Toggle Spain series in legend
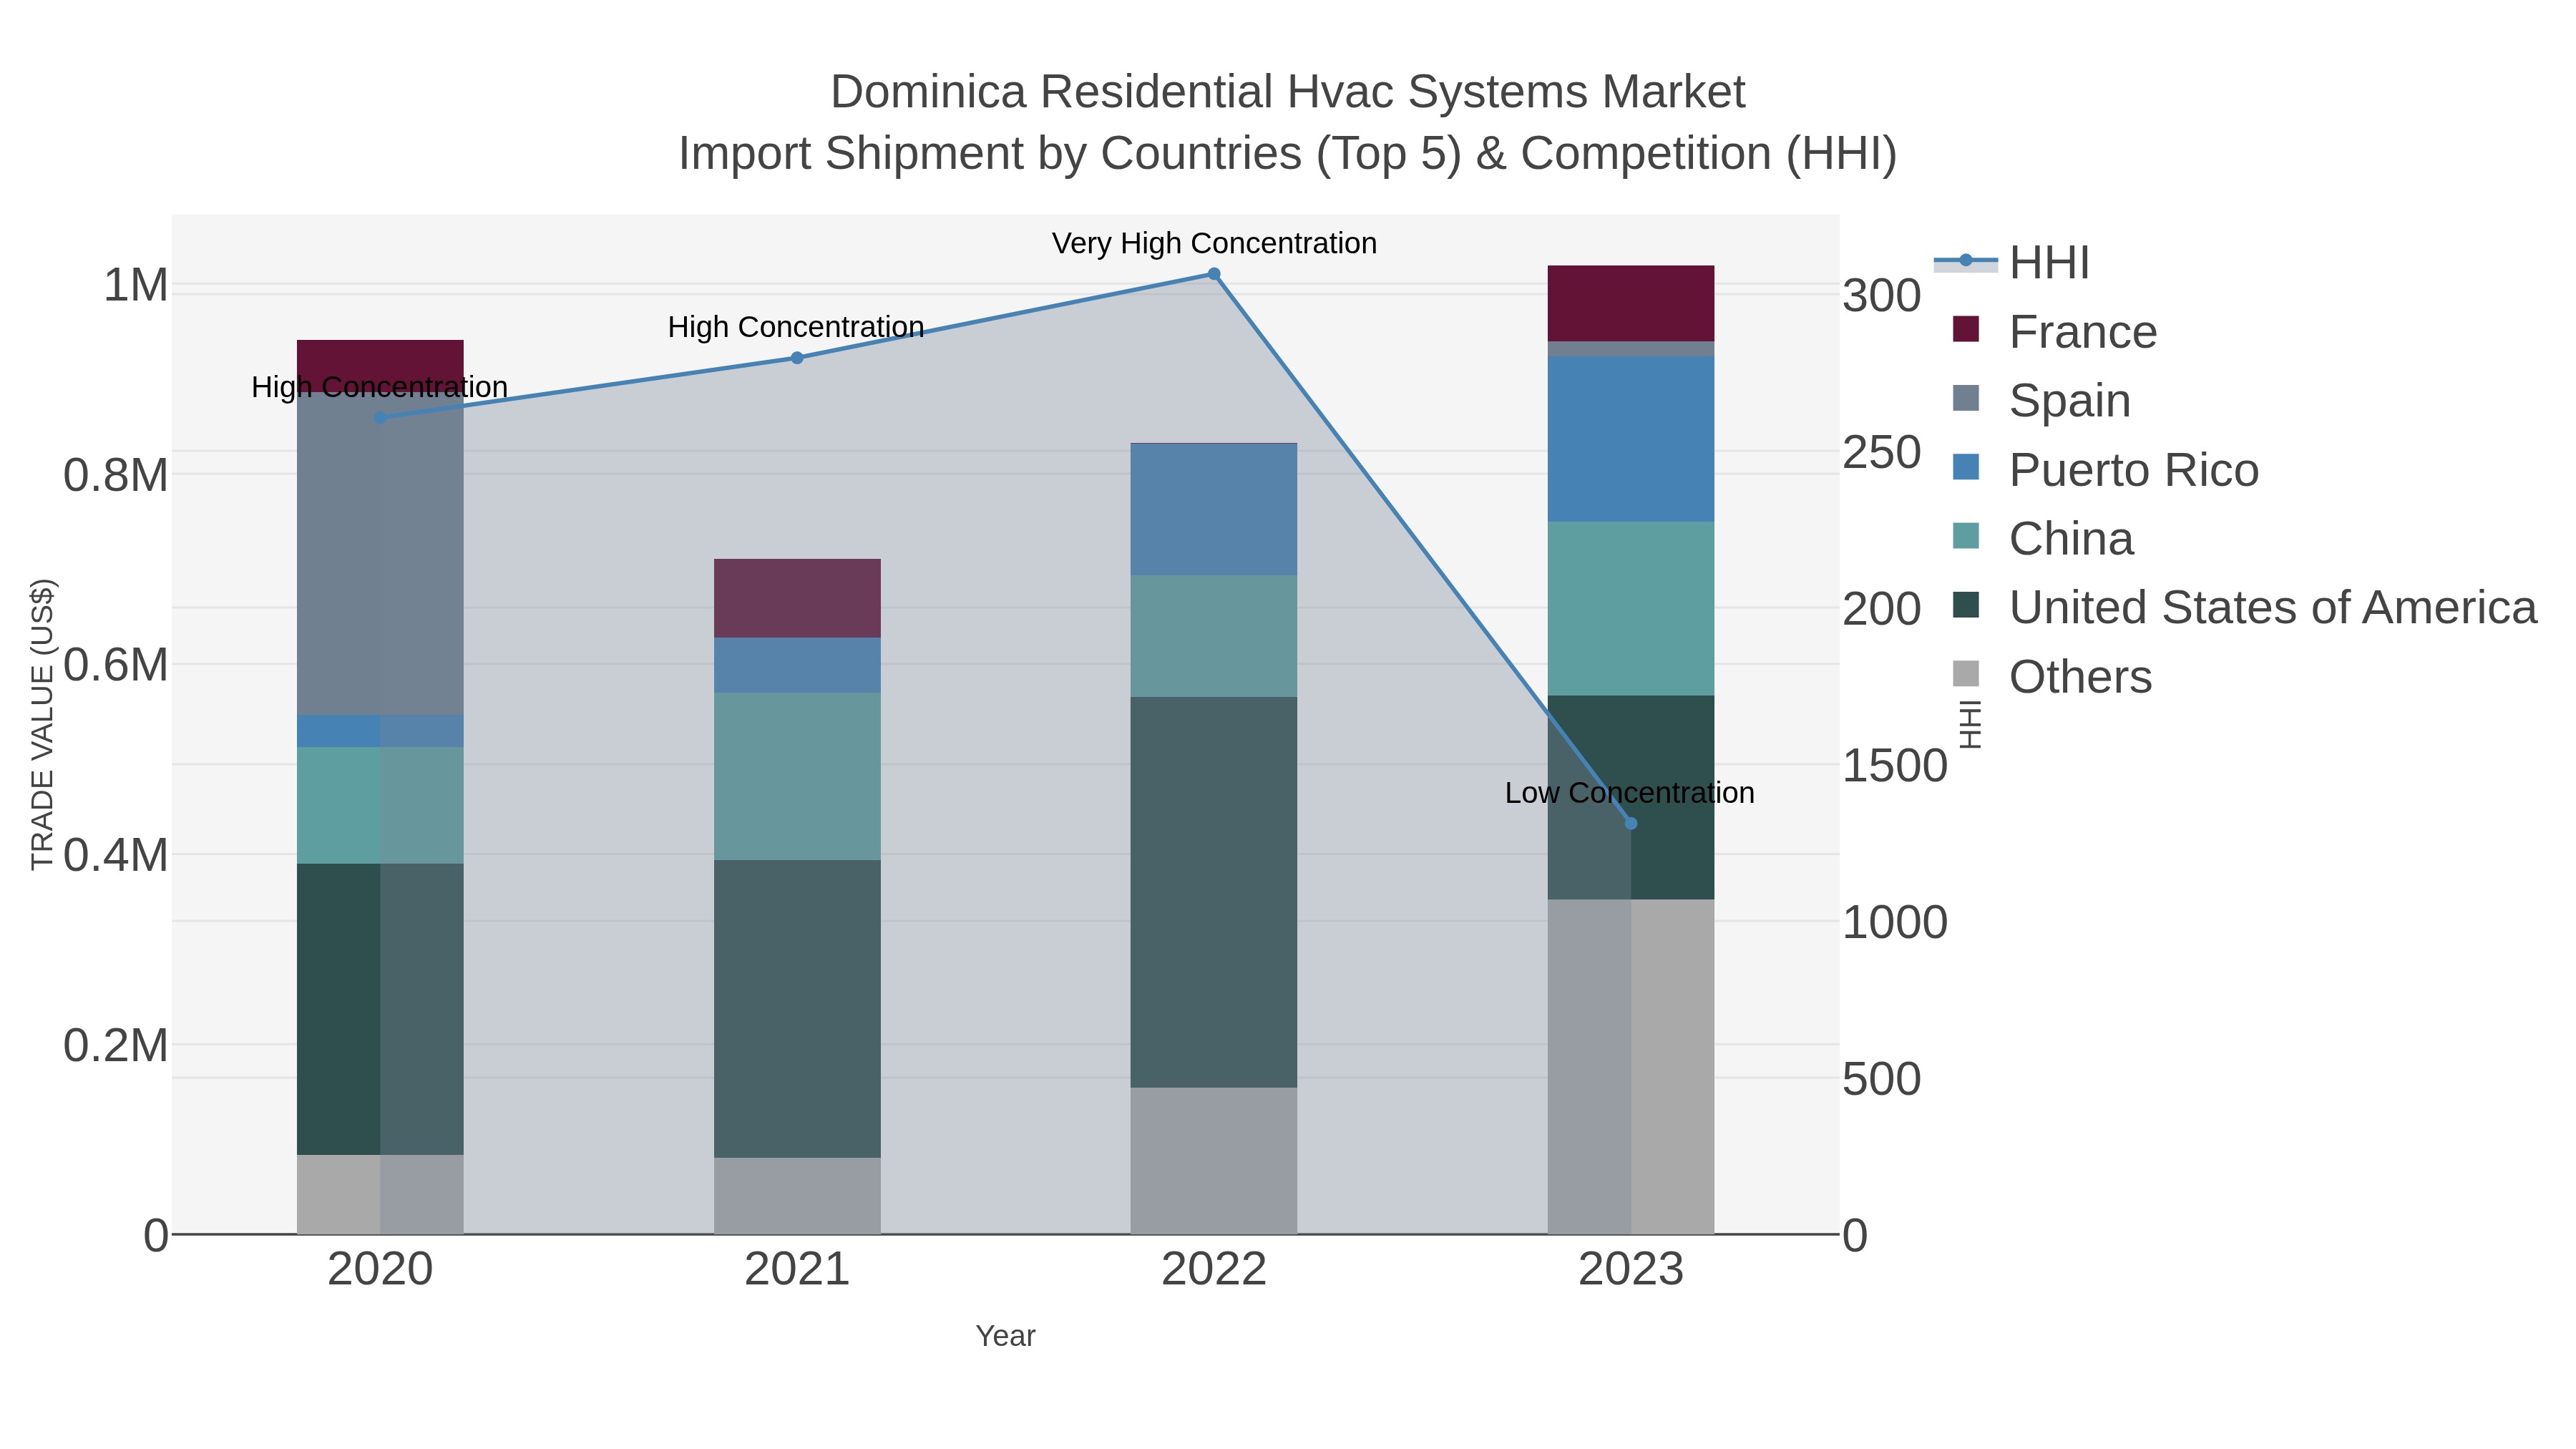 point(2042,401)
